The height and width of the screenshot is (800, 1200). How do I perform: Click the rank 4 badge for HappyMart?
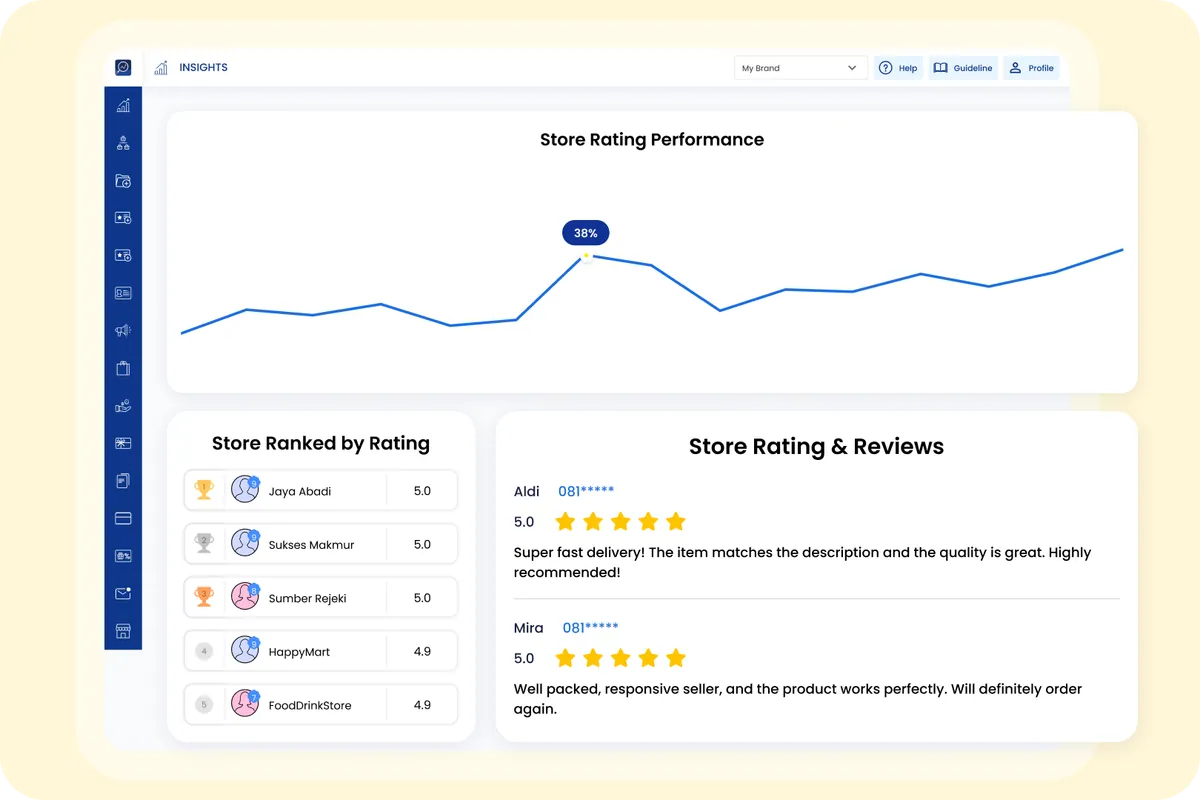[204, 651]
